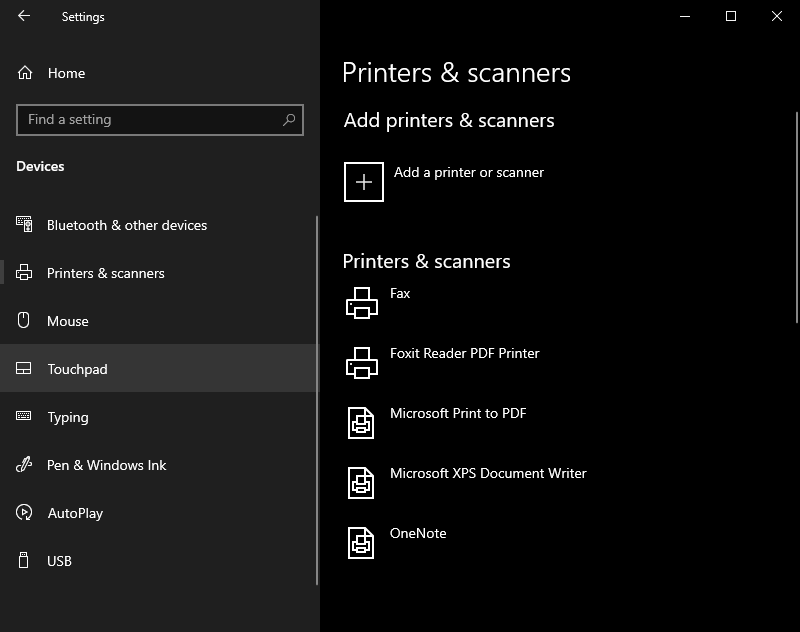Select the OneNote printer icon
The height and width of the screenshot is (632, 800).
(x=361, y=543)
